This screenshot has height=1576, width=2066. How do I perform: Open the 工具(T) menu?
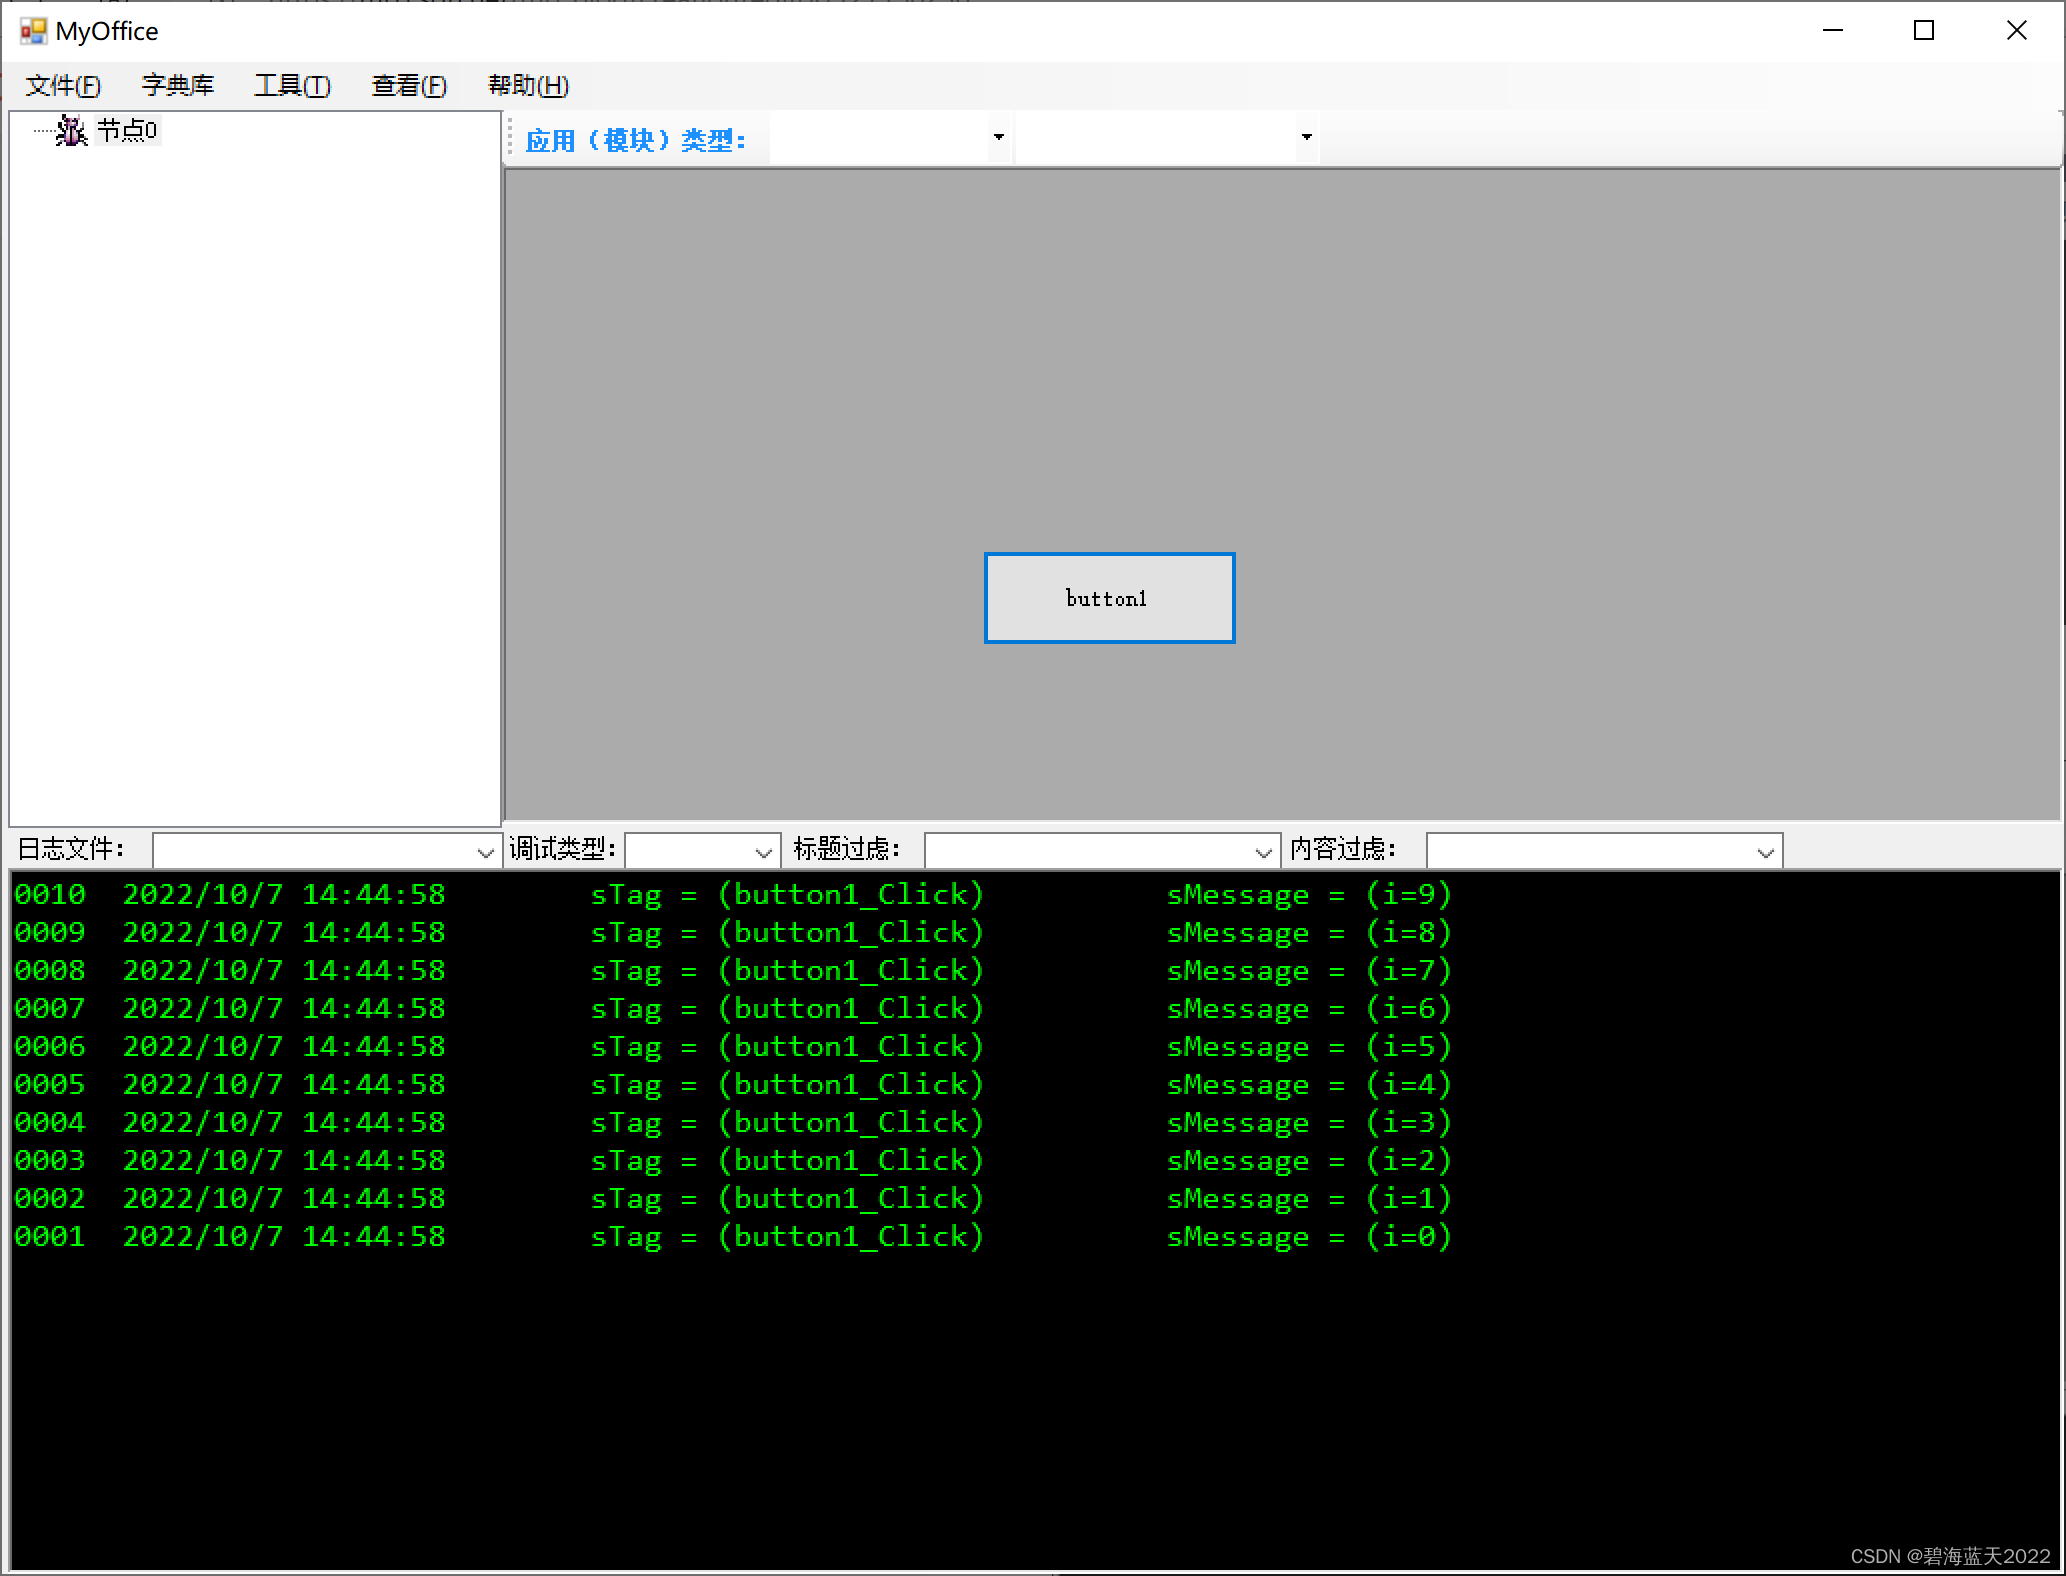point(292,86)
